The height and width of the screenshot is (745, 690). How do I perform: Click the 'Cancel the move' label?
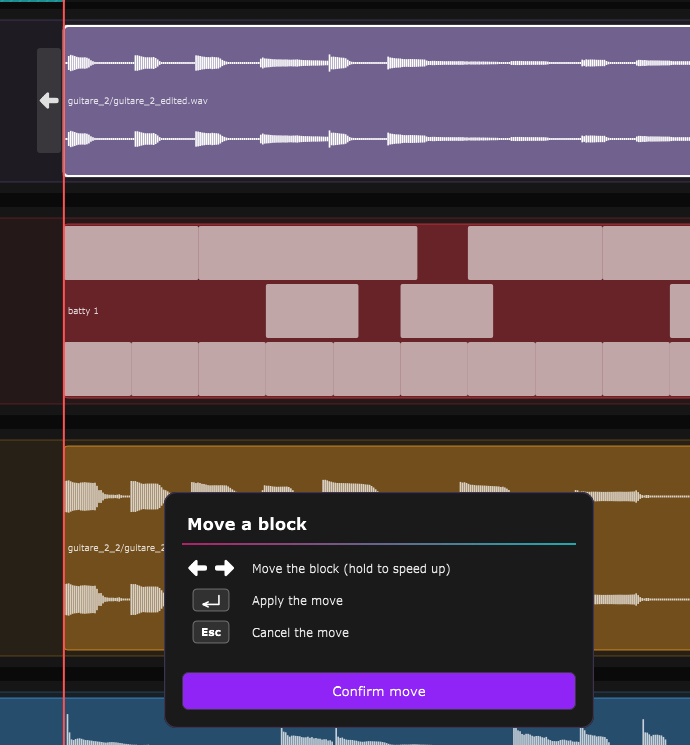pos(300,632)
